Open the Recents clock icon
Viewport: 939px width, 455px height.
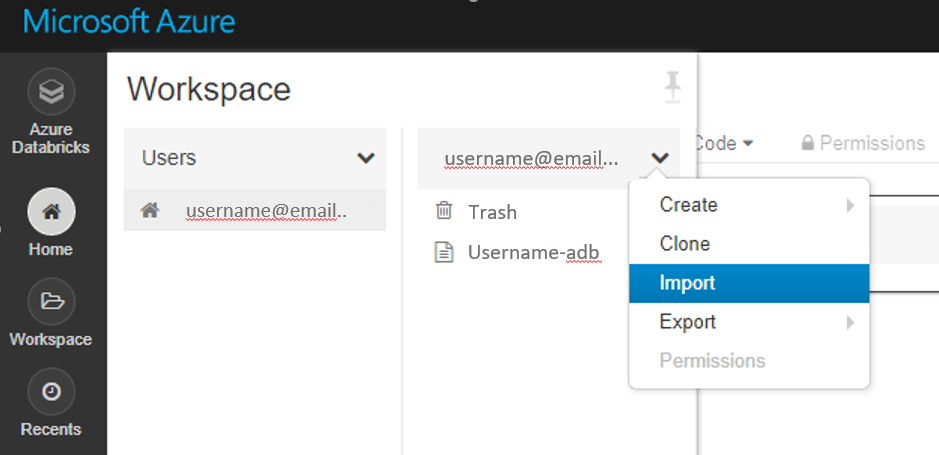(x=51, y=393)
